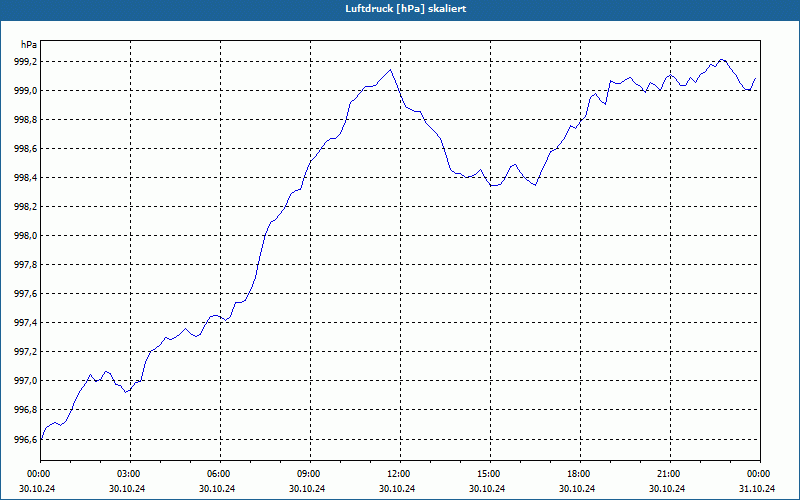Select the 998,2 y-axis label
This screenshot has height=500, width=800.
pos(26,207)
